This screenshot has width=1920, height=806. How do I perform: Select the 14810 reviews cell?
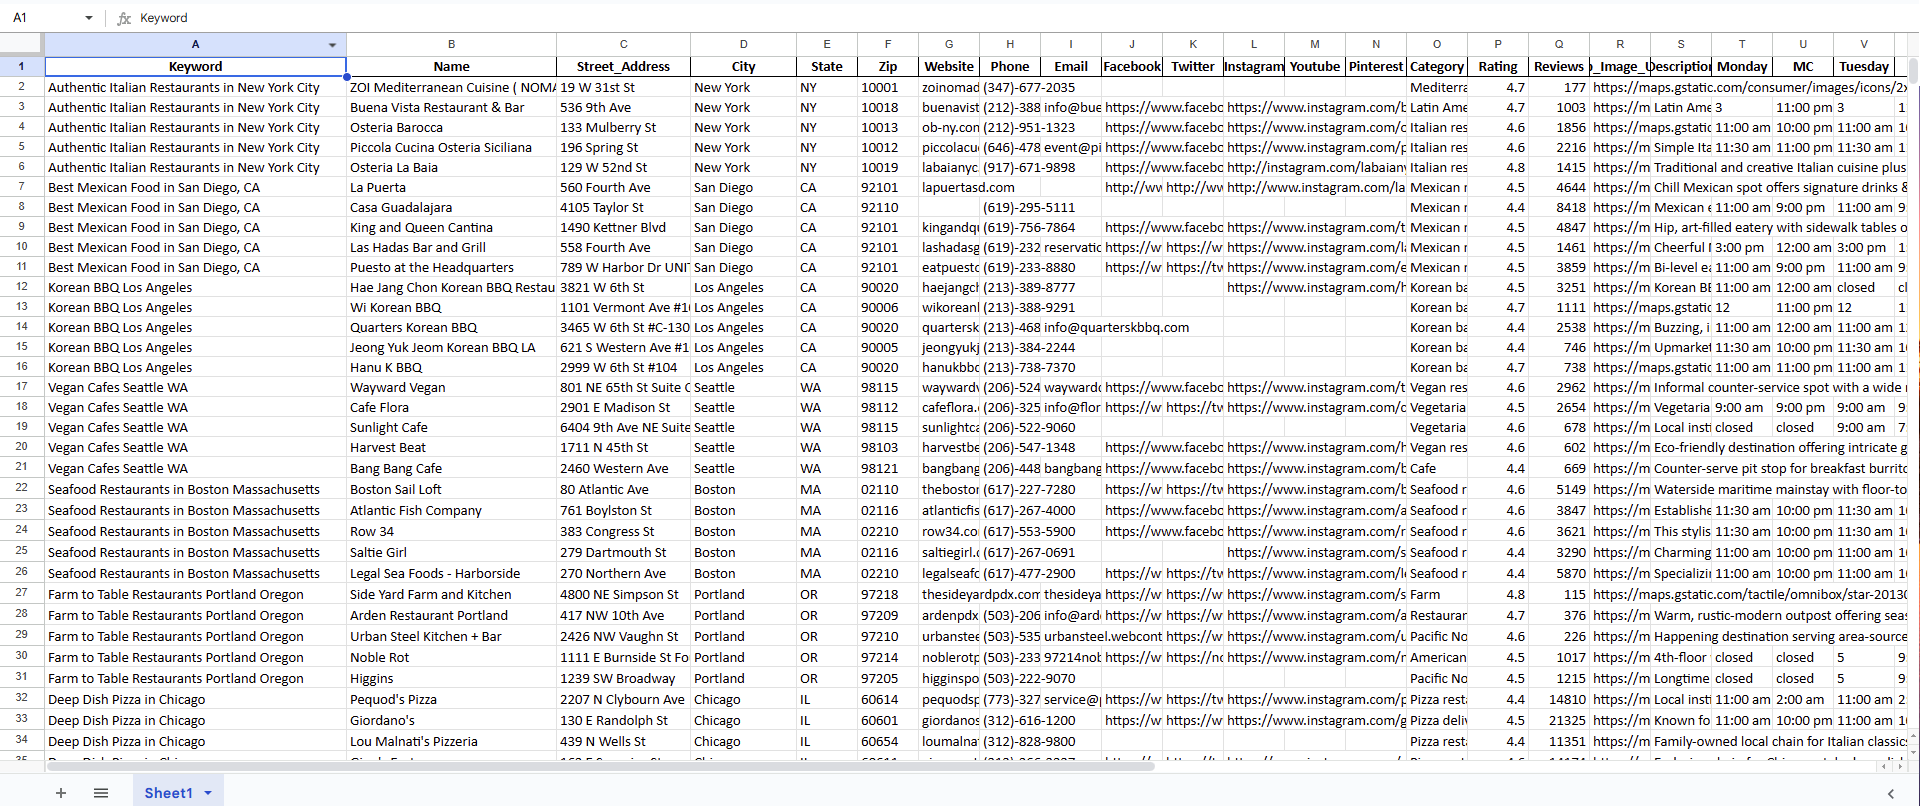pos(1559,699)
